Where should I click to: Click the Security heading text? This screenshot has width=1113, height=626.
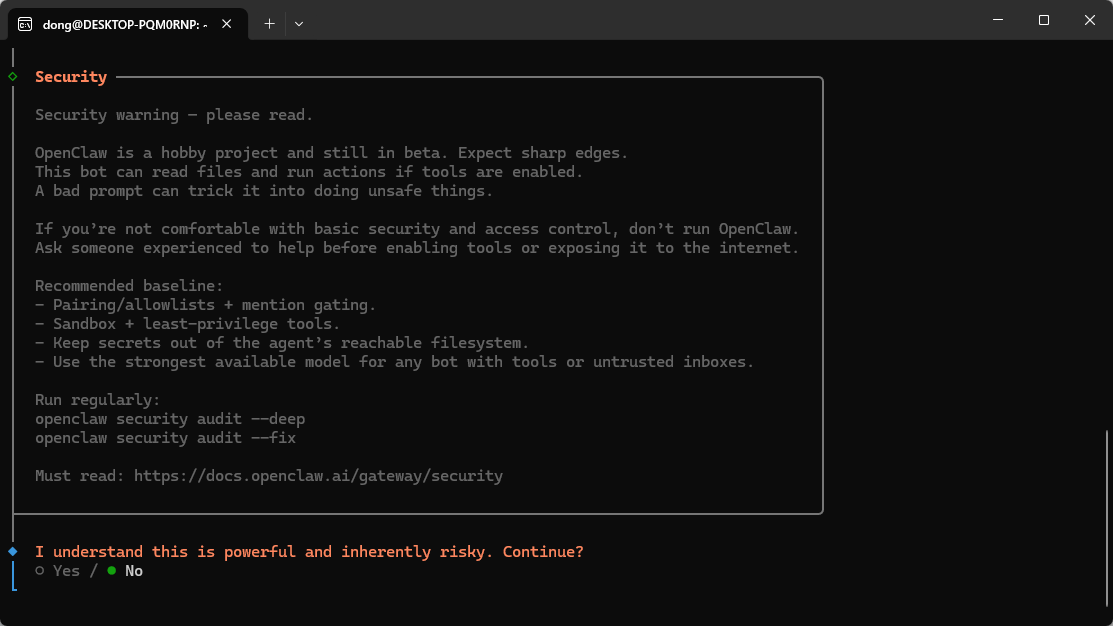[x=71, y=77]
